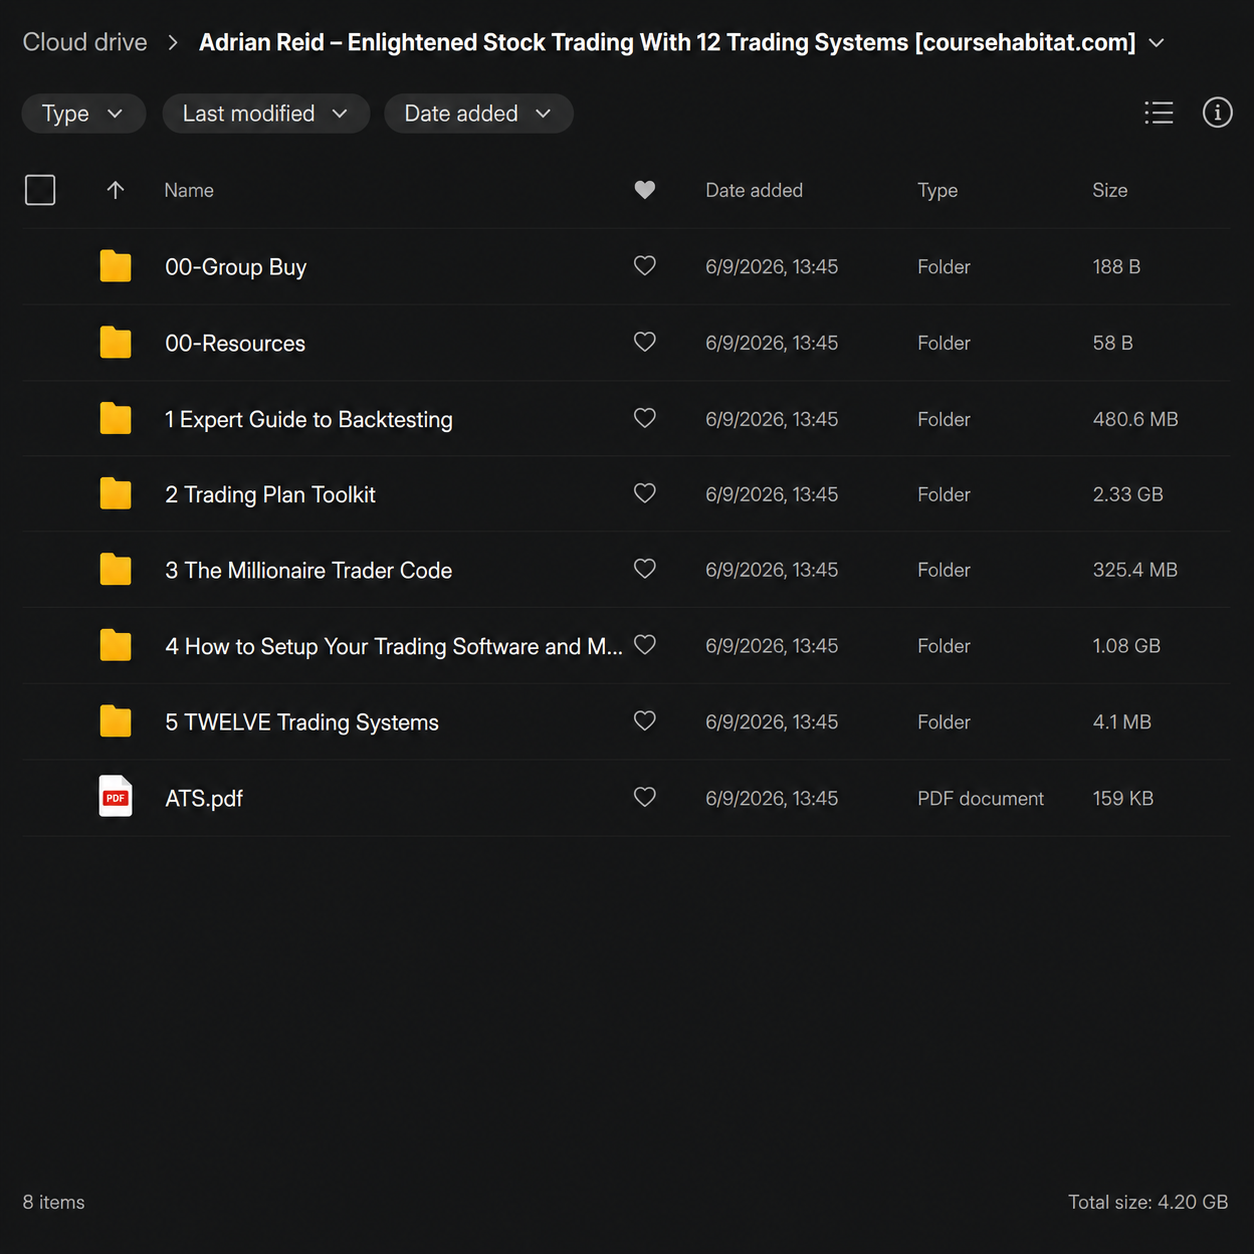Click the Total size: 4.20 GB text

(x=1148, y=1202)
